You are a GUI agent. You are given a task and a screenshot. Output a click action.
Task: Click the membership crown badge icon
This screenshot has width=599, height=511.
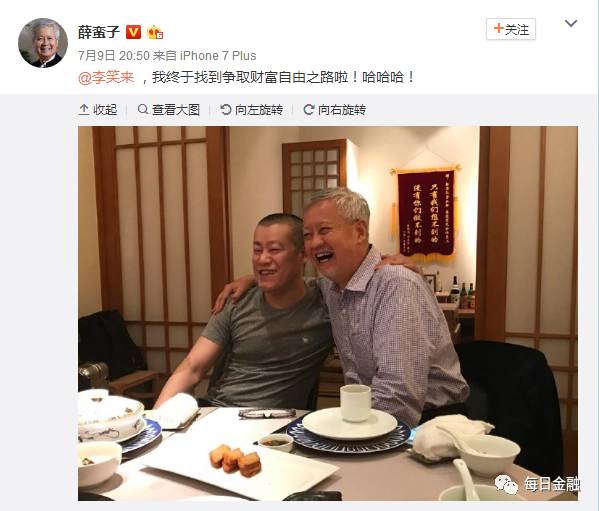tap(155, 32)
